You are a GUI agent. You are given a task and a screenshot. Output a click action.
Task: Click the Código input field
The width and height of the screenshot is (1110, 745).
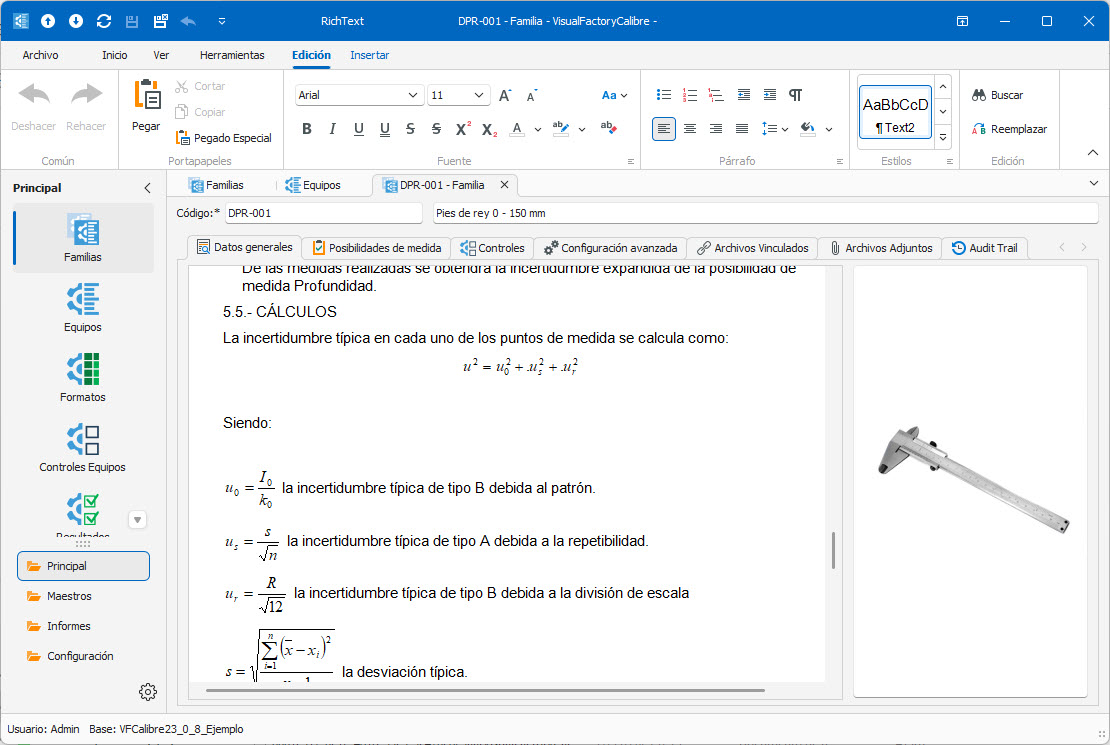pos(323,213)
